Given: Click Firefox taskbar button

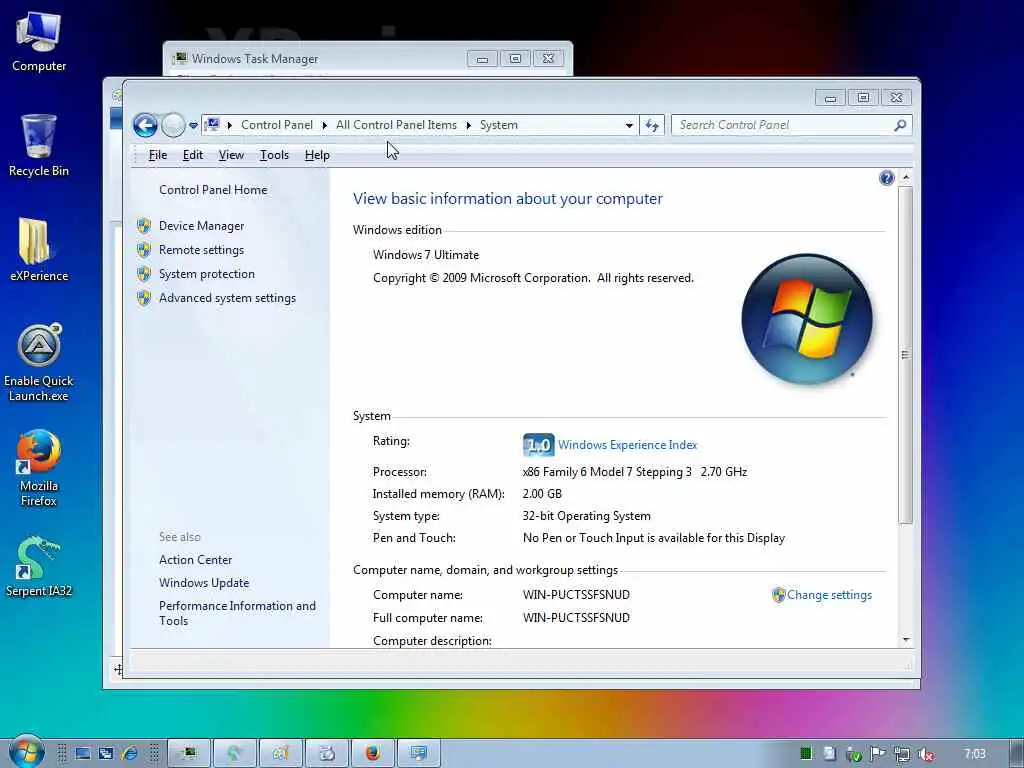Looking at the screenshot, I should point(373,753).
